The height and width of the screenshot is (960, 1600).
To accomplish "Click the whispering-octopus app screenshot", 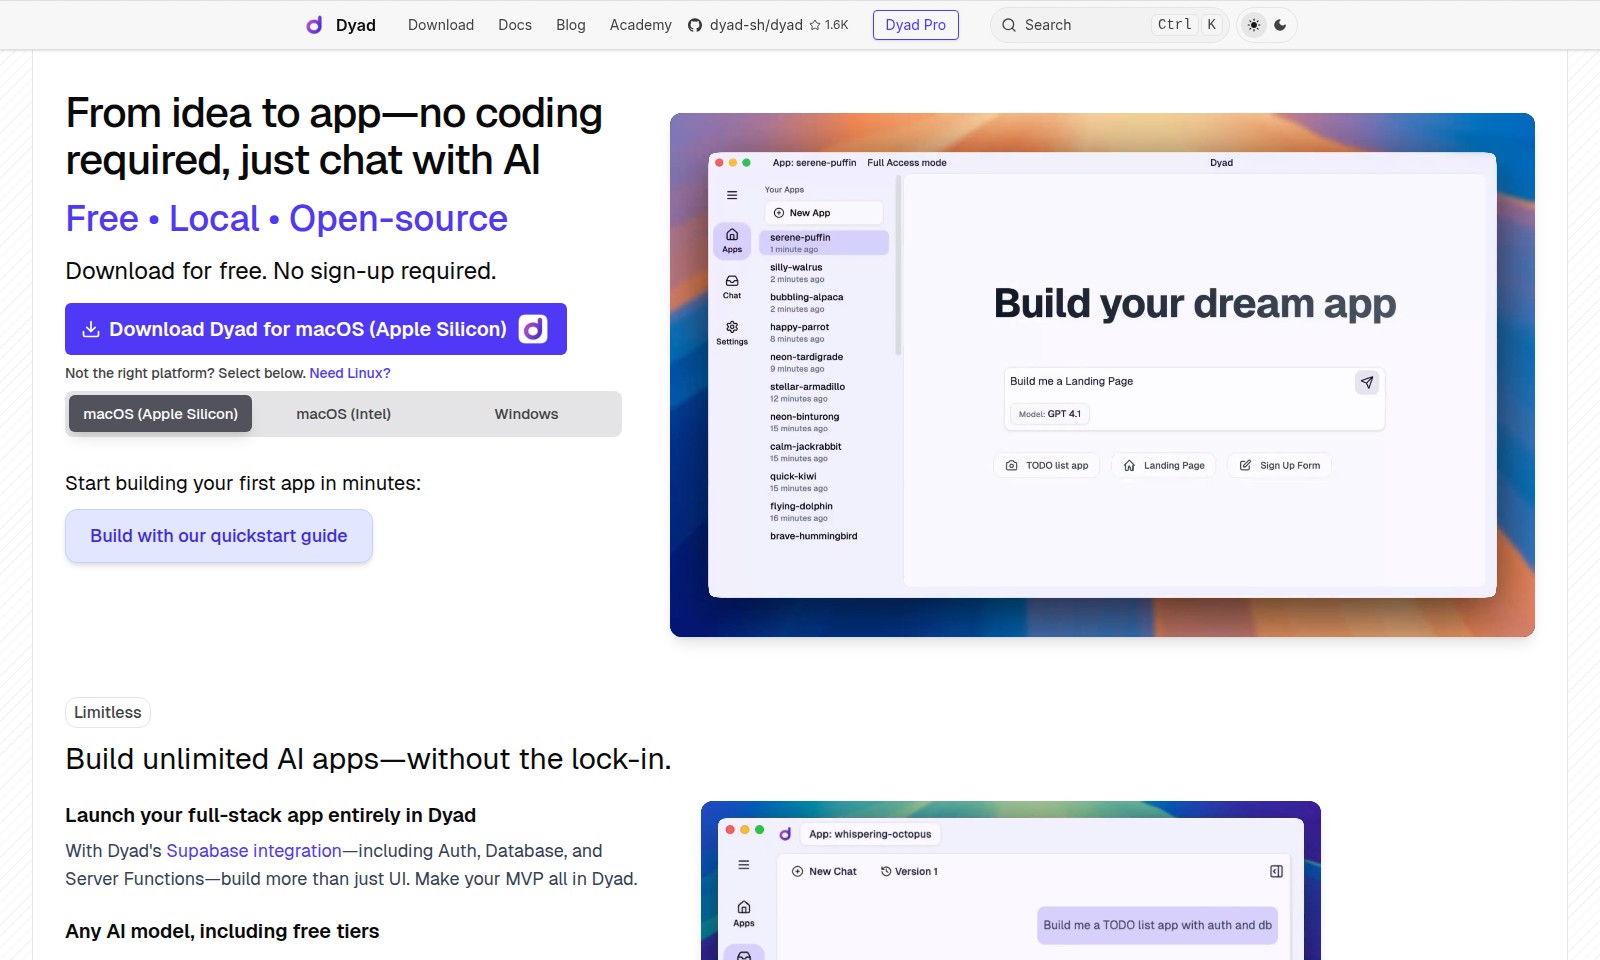I will (x=1011, y=880).
